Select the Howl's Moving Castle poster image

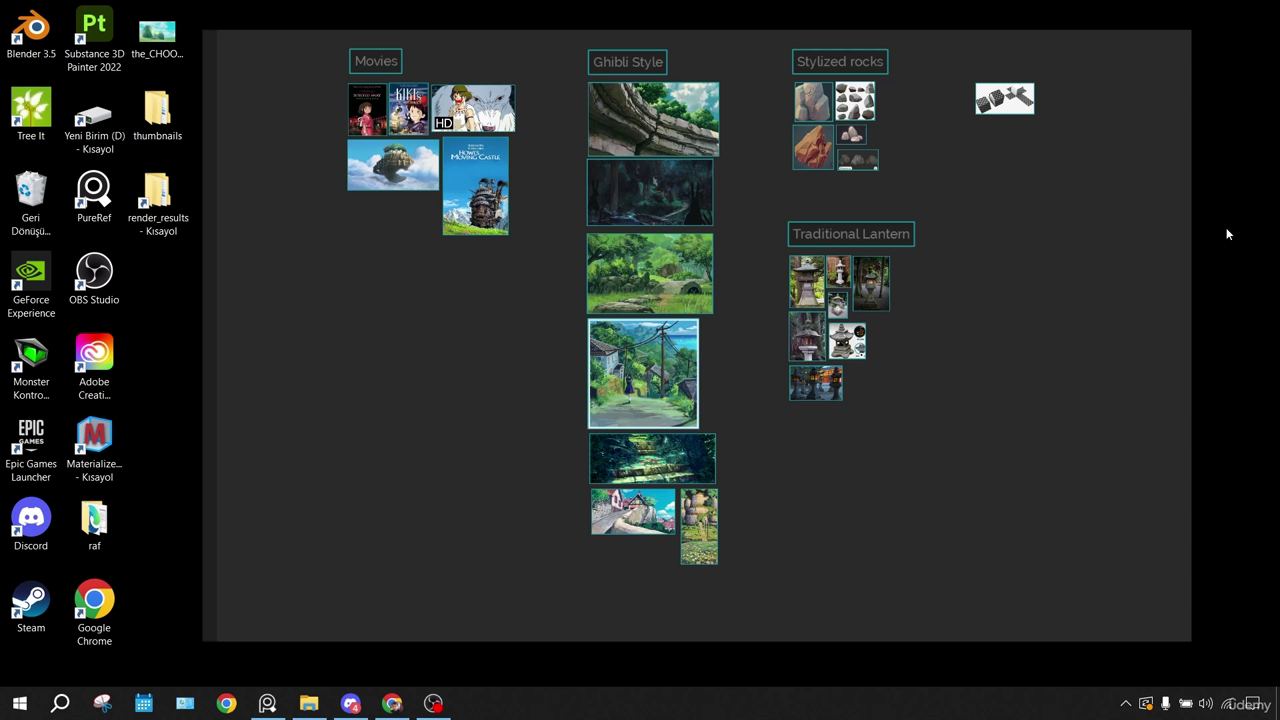tap(476, 187)
